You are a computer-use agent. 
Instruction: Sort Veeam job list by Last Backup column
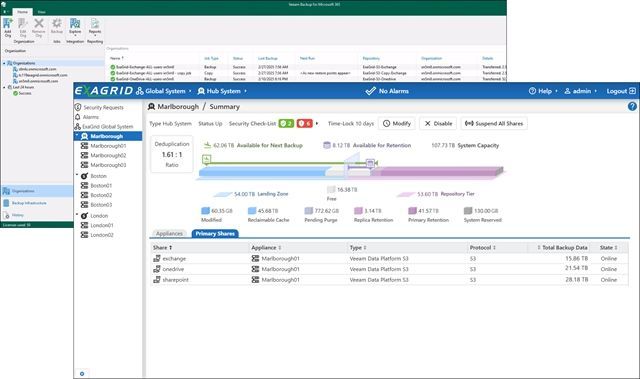click(x=268, y=58)
